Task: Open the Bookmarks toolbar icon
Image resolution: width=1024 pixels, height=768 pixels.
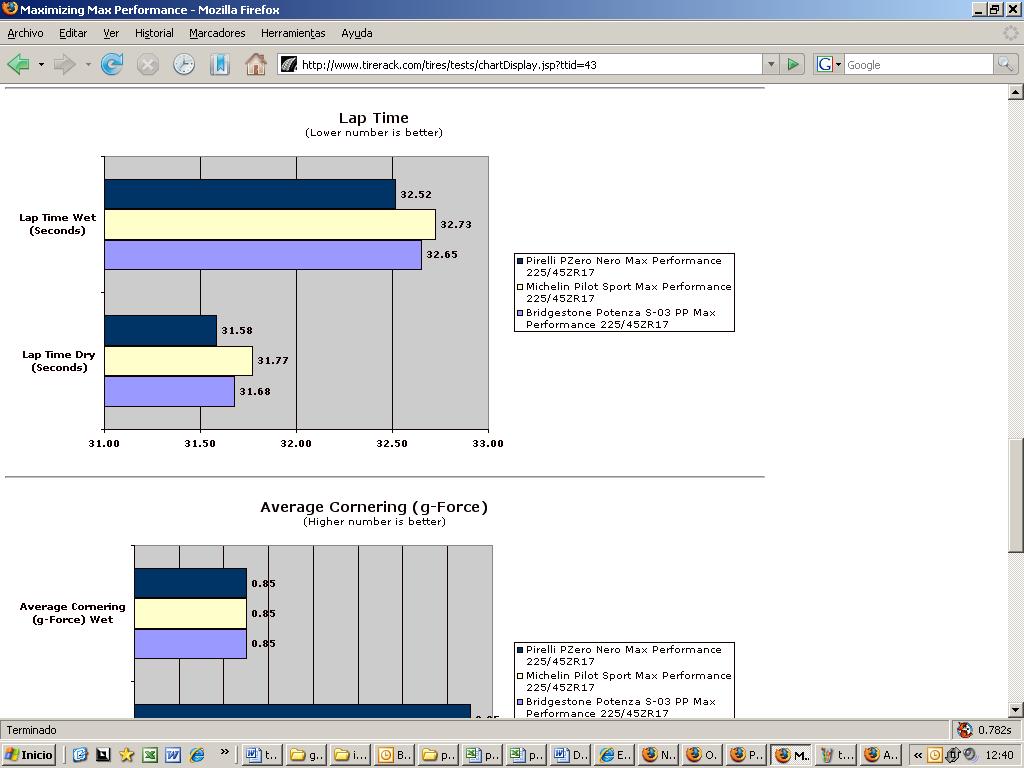Action: pos(219,64)
